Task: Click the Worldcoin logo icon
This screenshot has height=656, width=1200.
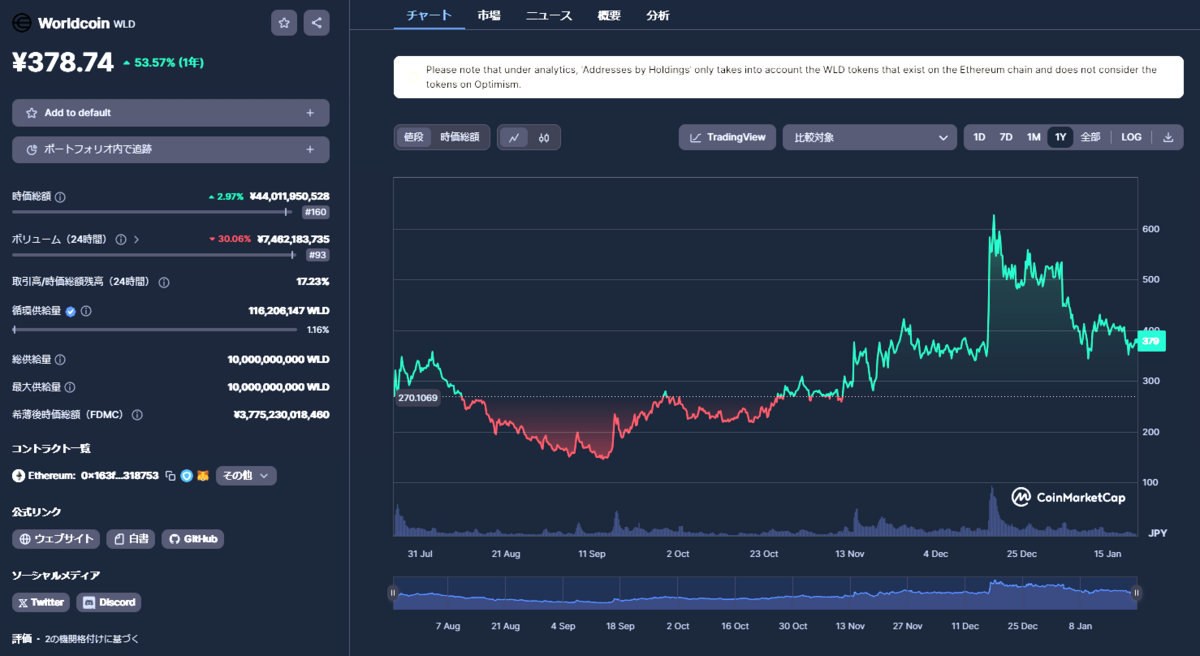Action: point(21,22)
